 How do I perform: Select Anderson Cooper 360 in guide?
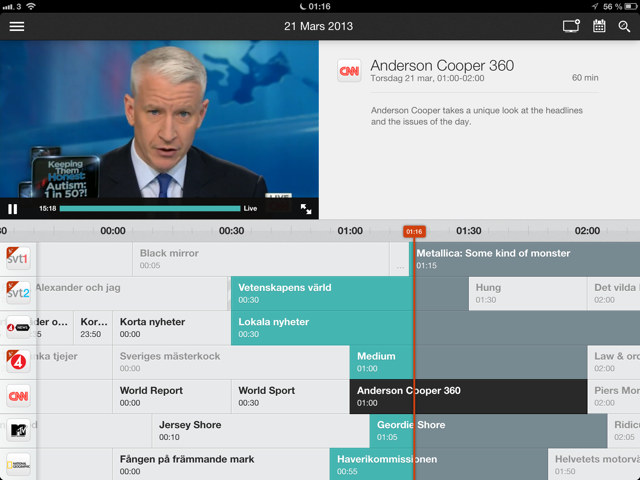[x=468, y=396]
